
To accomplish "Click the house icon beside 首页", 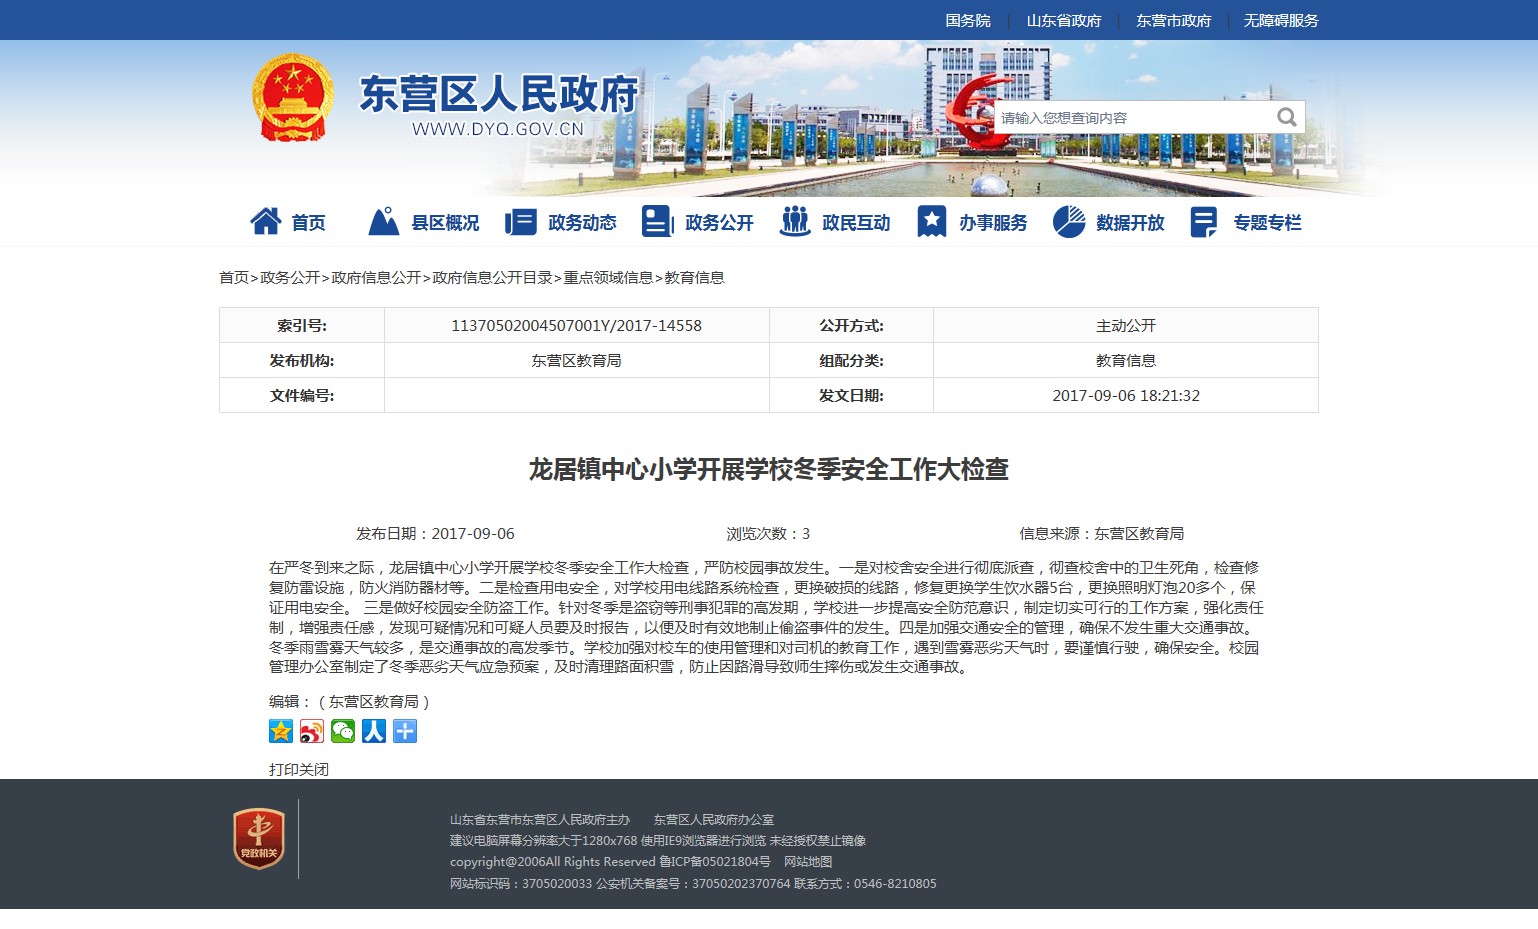I will click(x=265, y=221).
